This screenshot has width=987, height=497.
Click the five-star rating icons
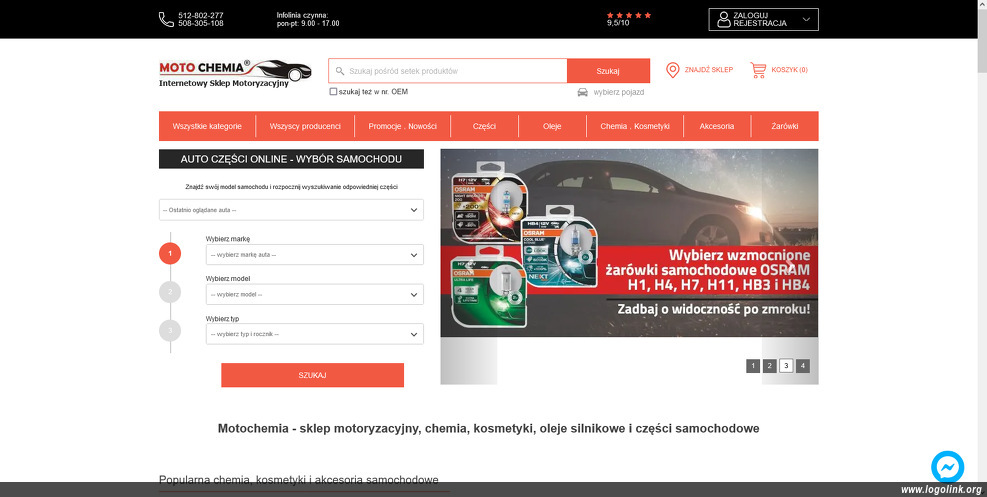(x=629, y=15)
